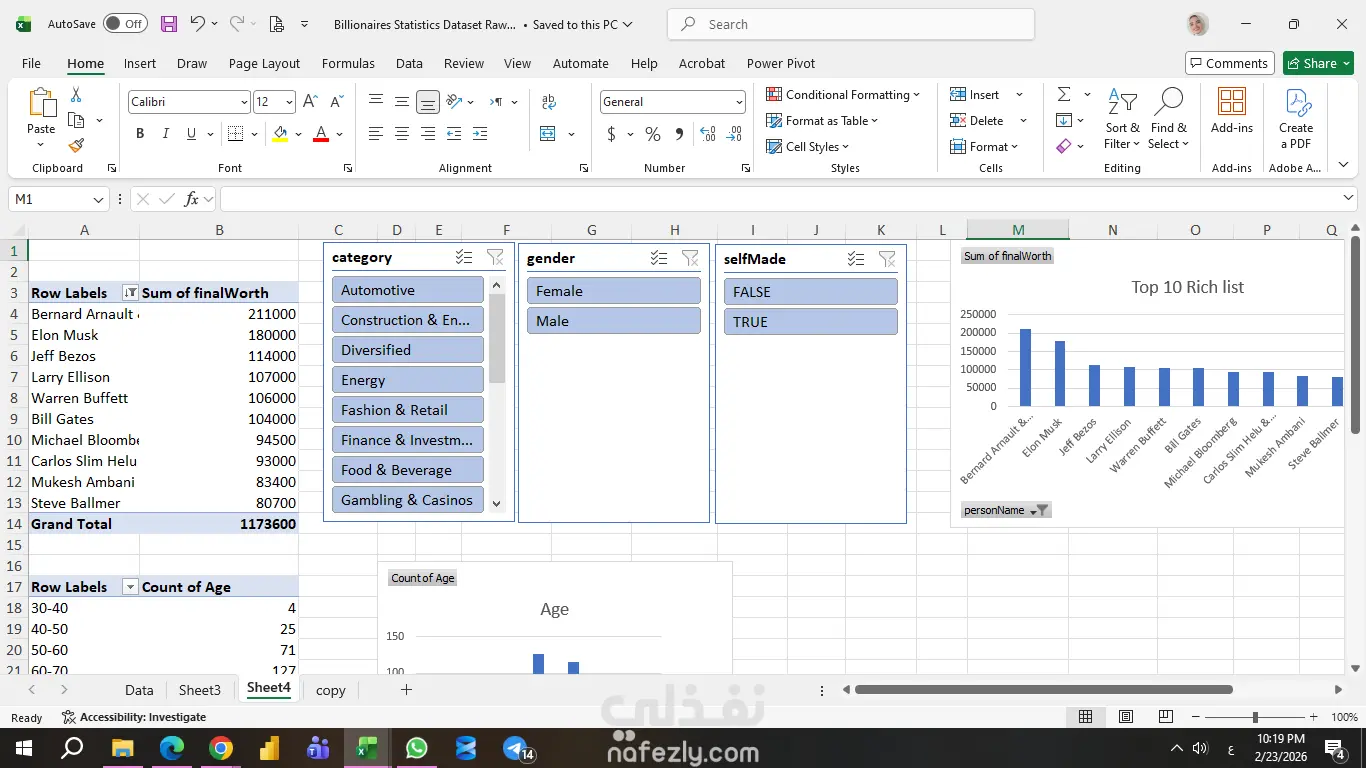Center align the cell text

(x=402, y=134)
